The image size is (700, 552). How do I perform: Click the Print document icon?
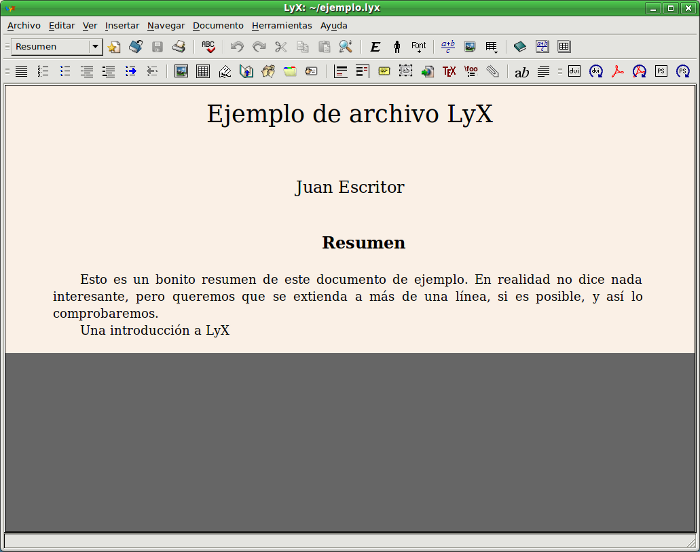click(179, 46)
